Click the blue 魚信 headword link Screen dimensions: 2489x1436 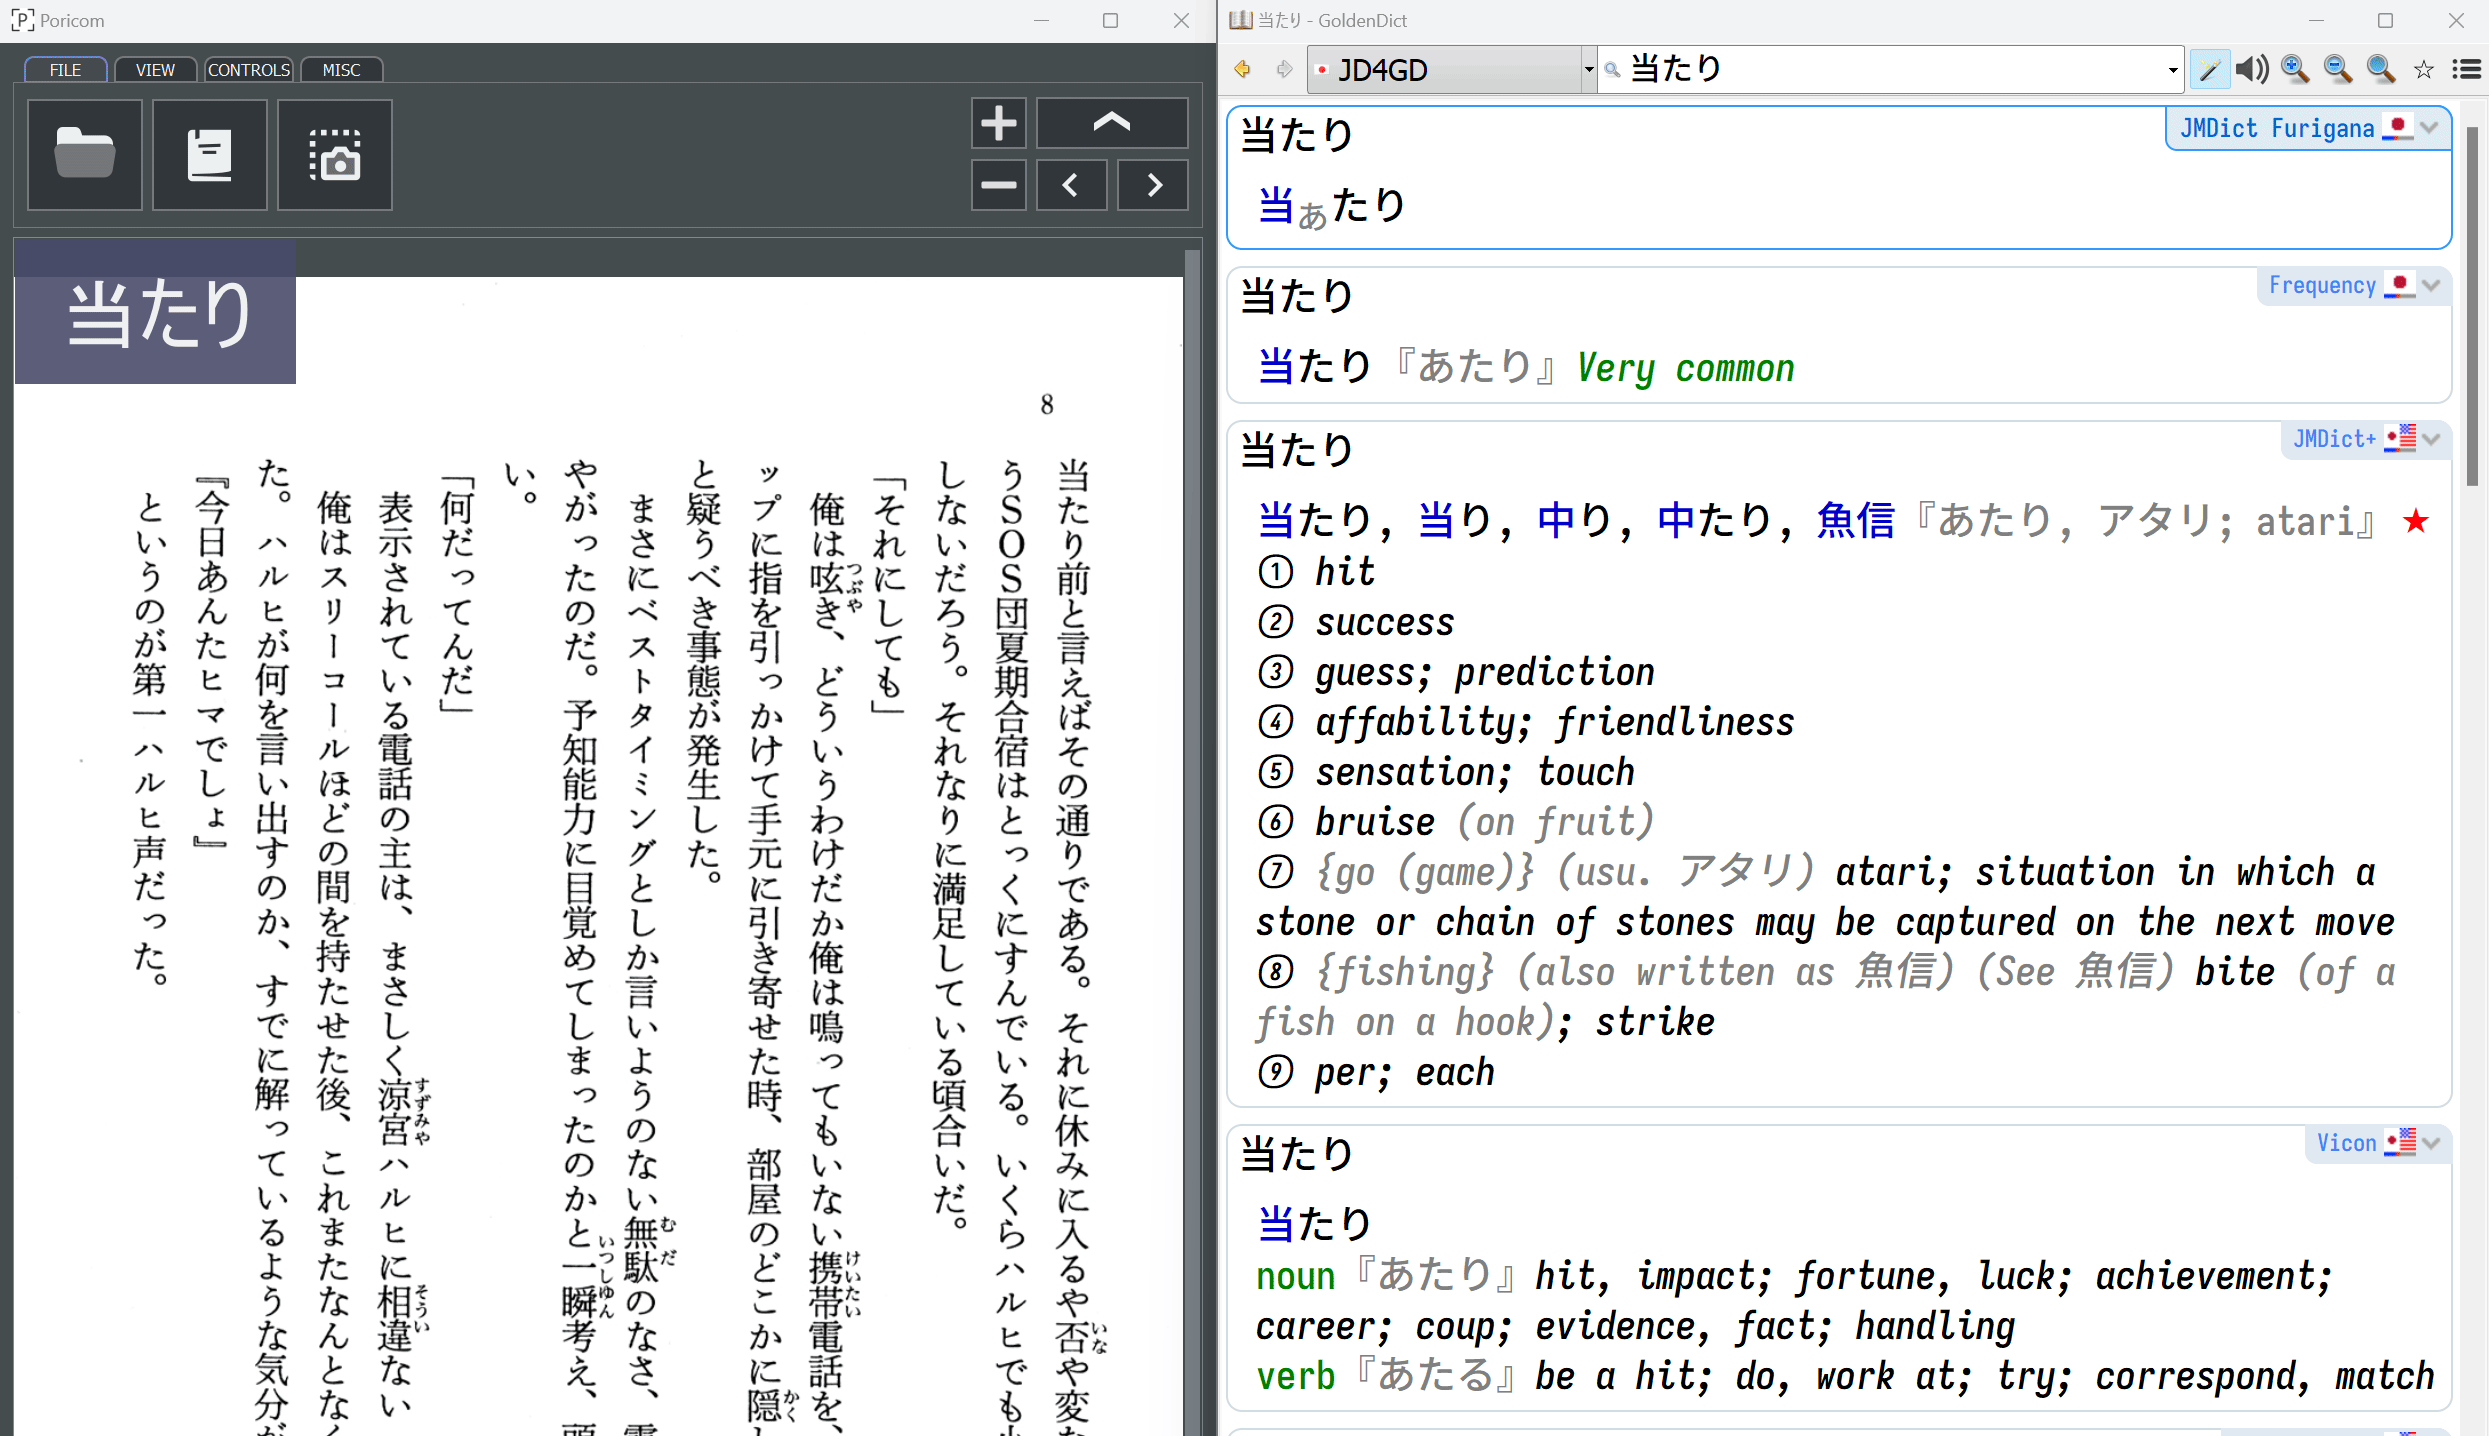(1856, 521)
